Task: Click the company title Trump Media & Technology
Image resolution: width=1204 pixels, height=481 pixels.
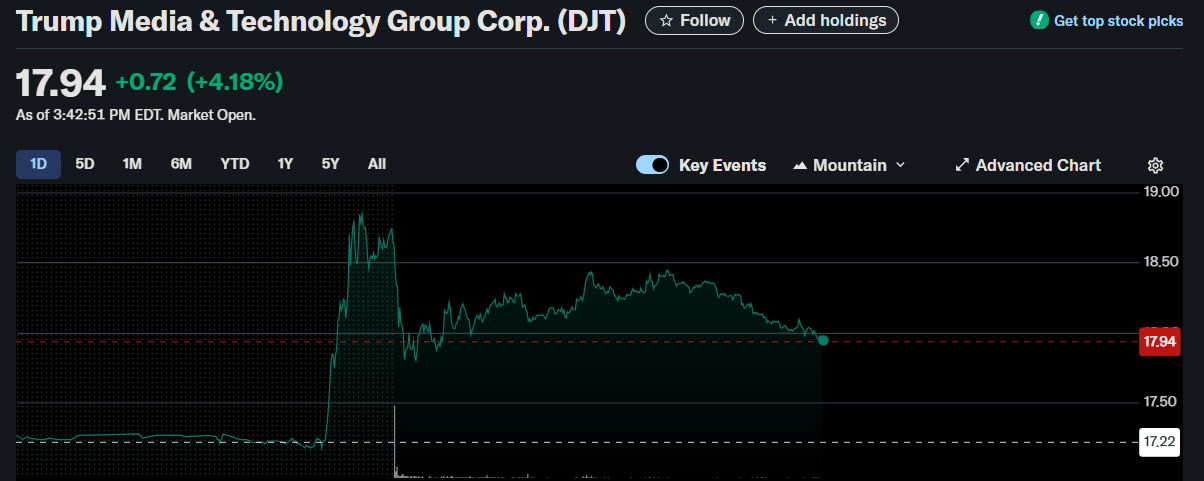Action: pos(321,21)
